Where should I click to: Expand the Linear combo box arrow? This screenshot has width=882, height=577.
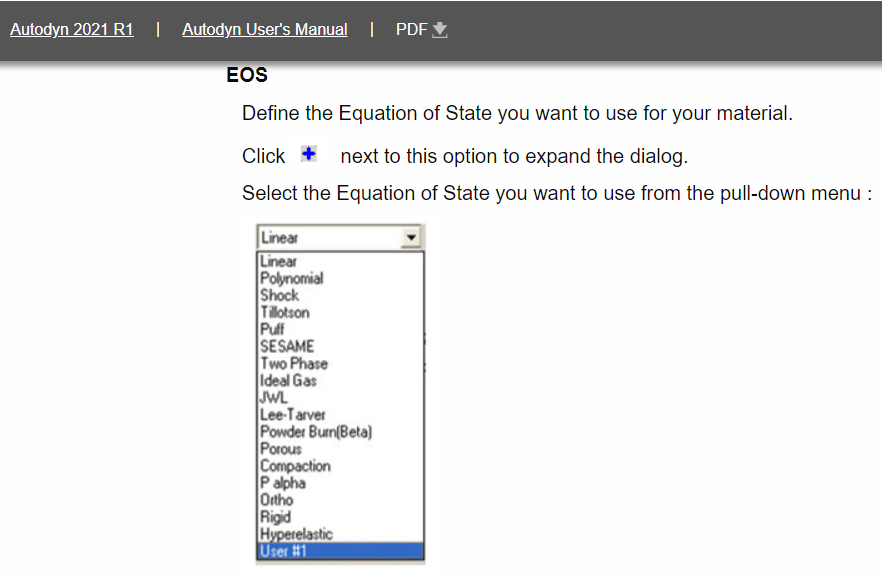pos(411,237)
